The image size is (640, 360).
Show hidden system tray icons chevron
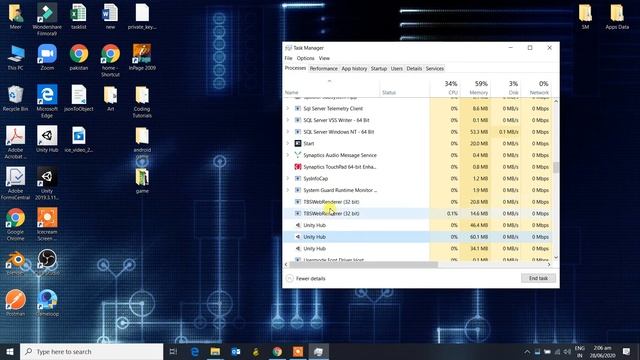pyautogui.click(x=527, y=351)
